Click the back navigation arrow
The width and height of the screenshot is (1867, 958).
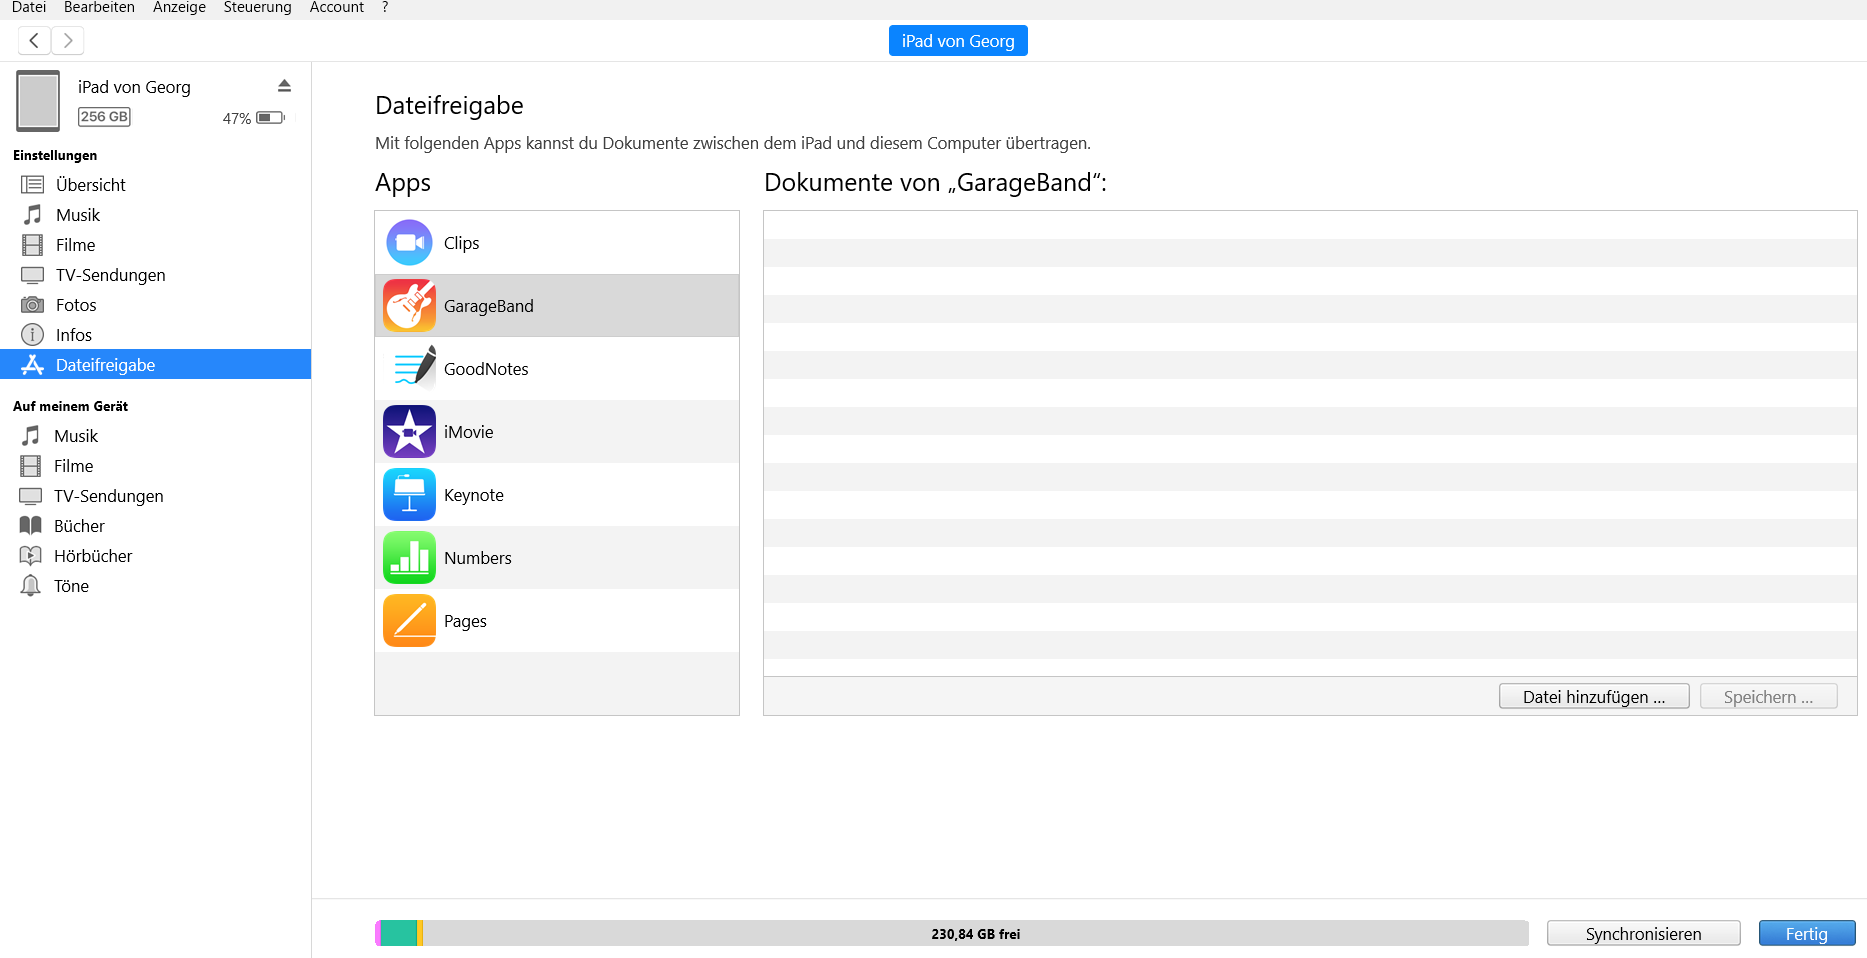coord(34,41)
